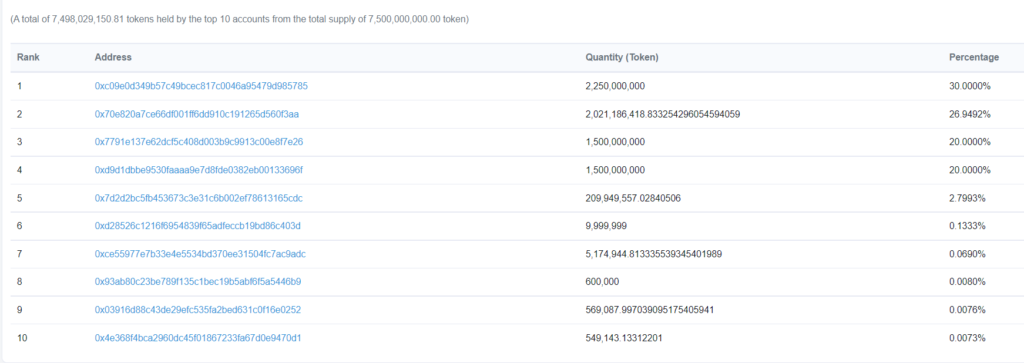Open rank 3 address starting with 0x7791e137
The height and width of the screenshot is (363, 1024).
click(199, 142)
